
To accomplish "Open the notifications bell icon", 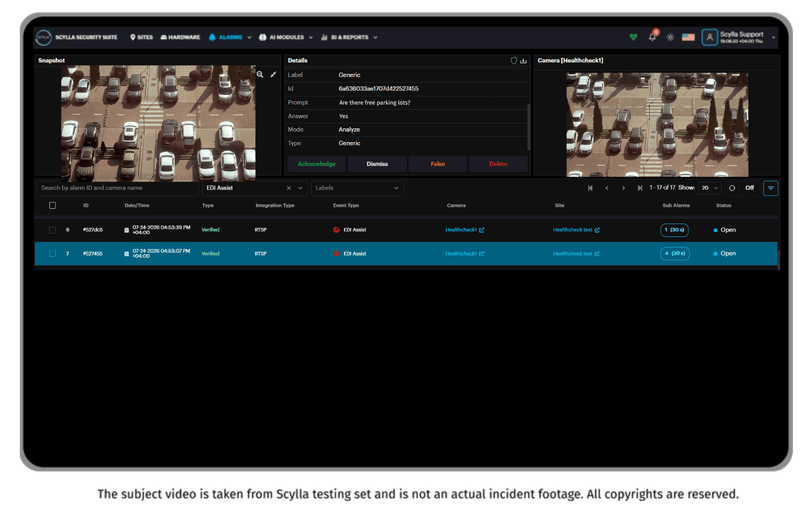I will click(x=652, y=37).
